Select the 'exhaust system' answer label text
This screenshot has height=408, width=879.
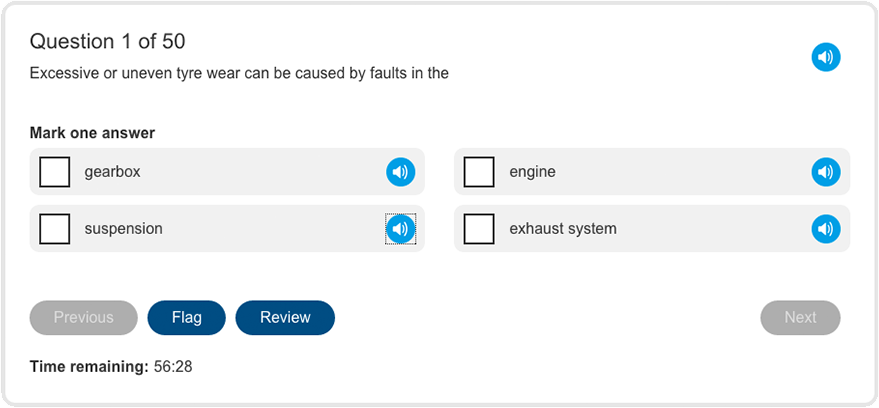563,229
